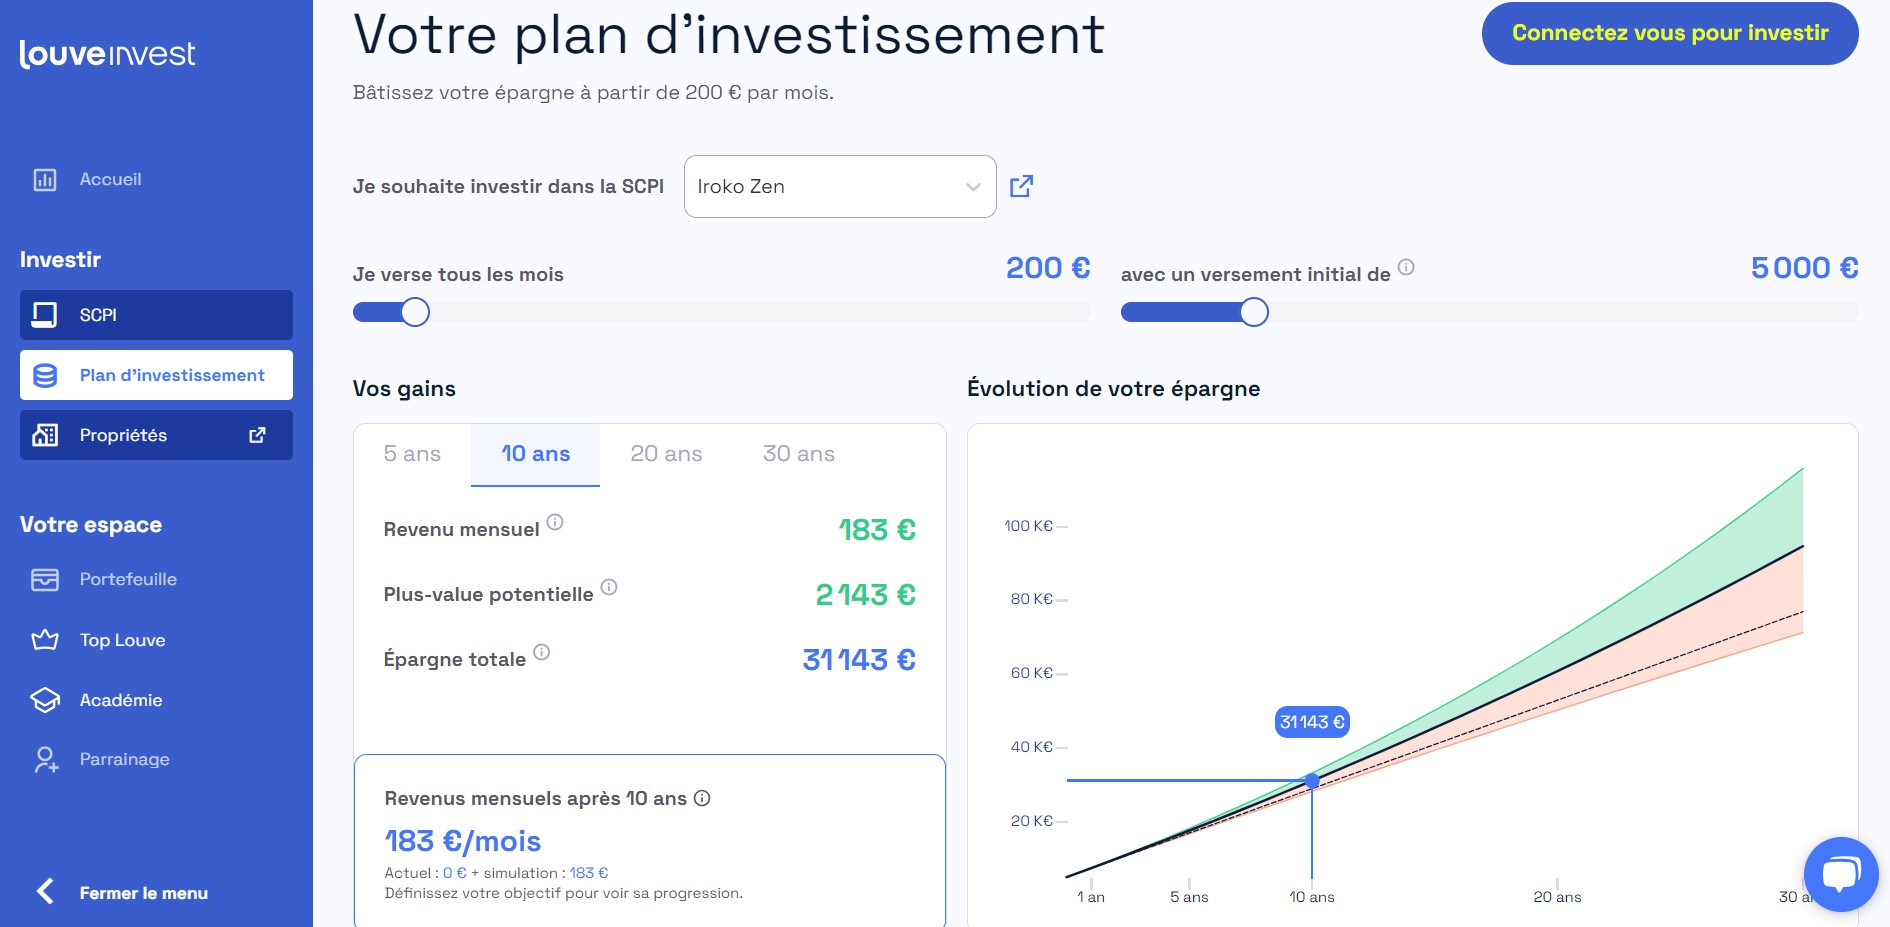Open the Académie graduation cap icon

click(44, 699)
